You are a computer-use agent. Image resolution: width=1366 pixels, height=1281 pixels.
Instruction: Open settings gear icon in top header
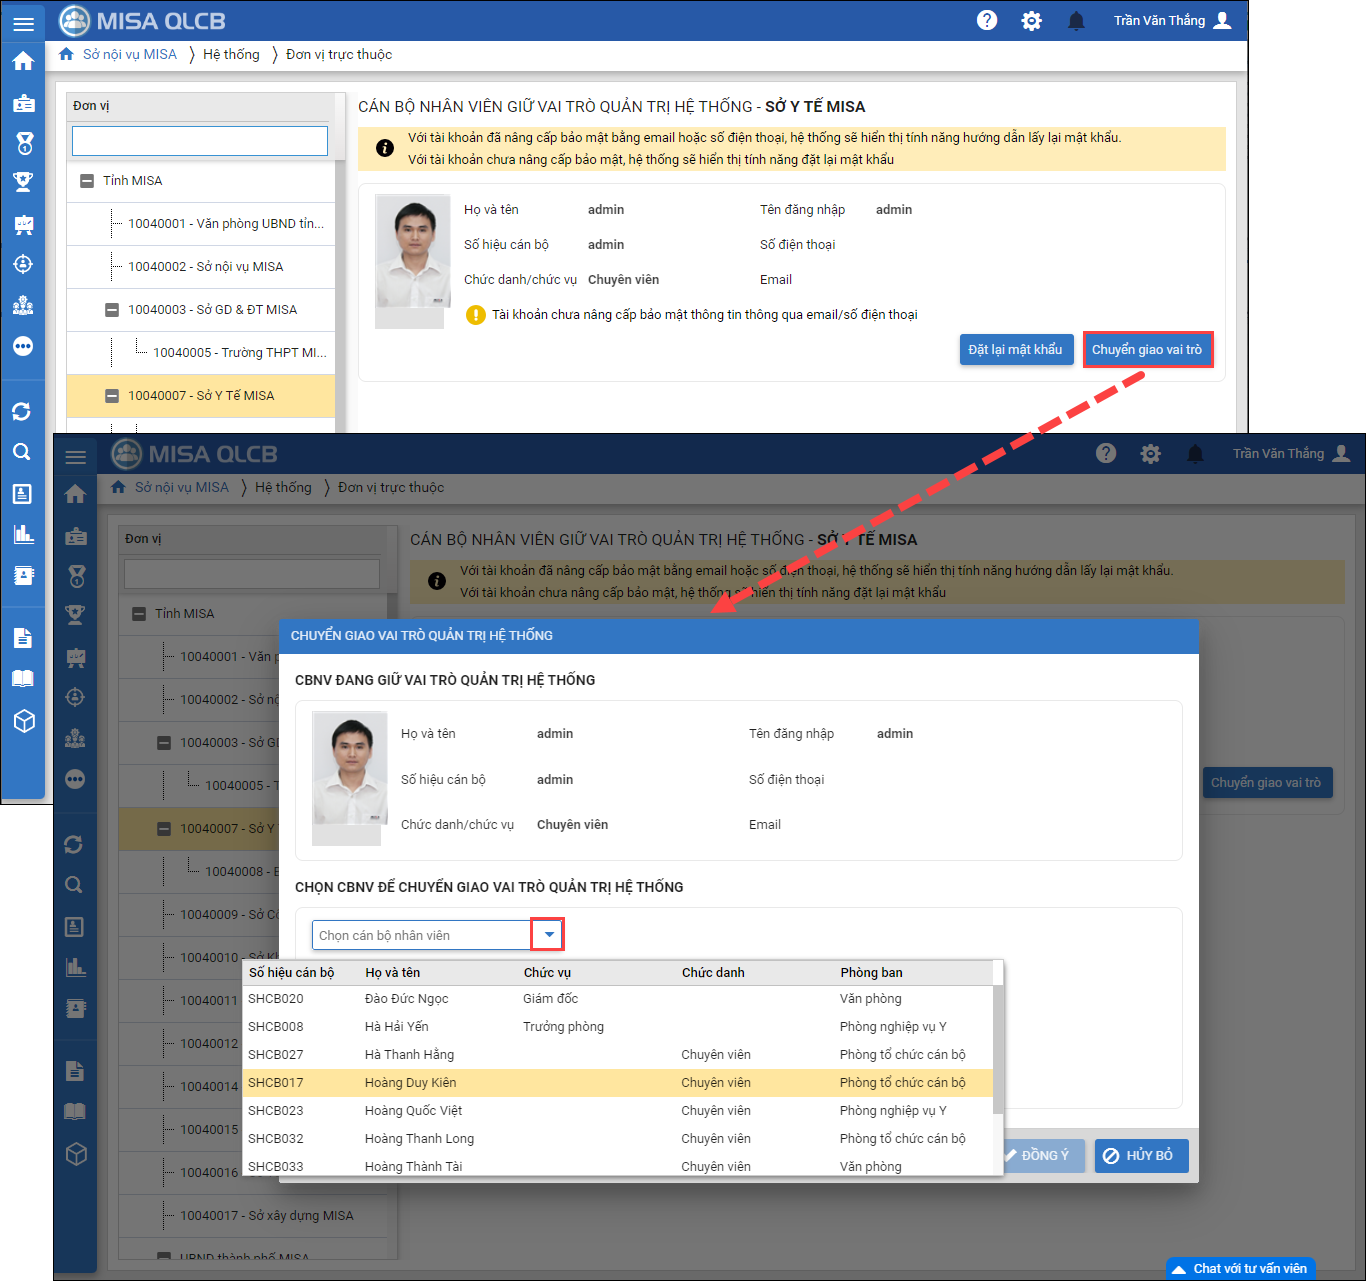pos(1031,20)
